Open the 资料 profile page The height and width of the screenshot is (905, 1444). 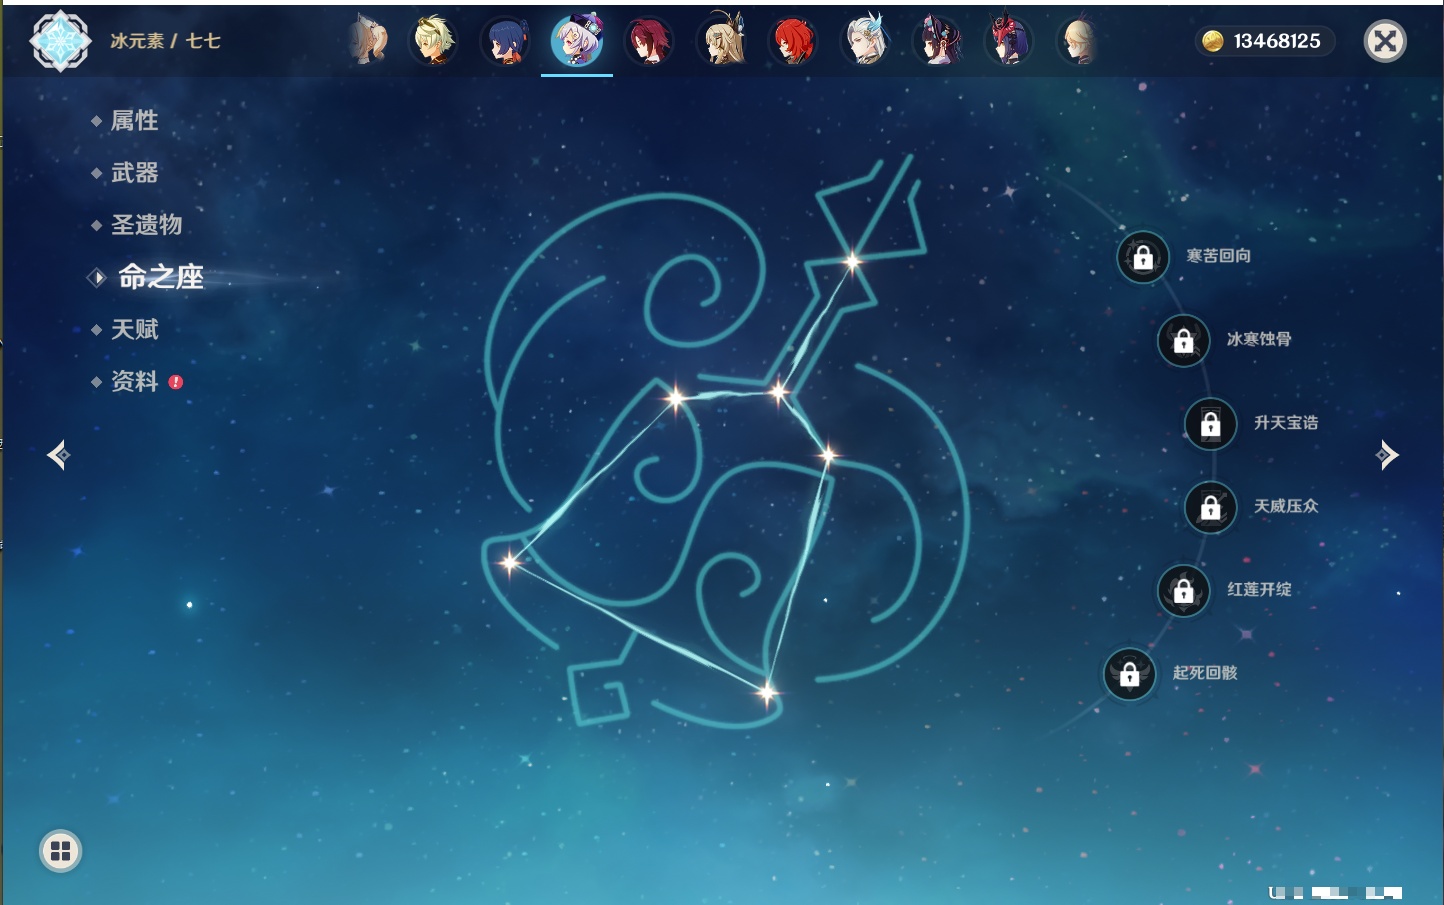134,381
